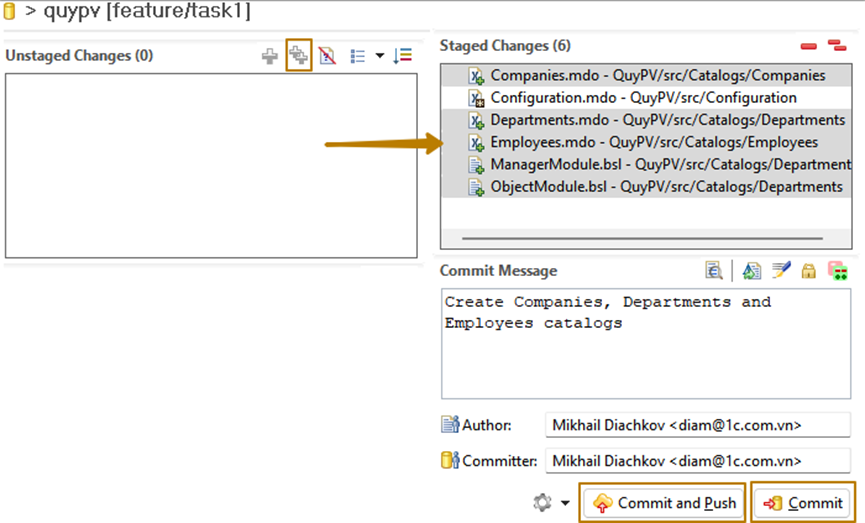The image size is (865, 523).
Task: Click the add selected files to index icon
Action: pyautogui.click(x=270, y=57)
